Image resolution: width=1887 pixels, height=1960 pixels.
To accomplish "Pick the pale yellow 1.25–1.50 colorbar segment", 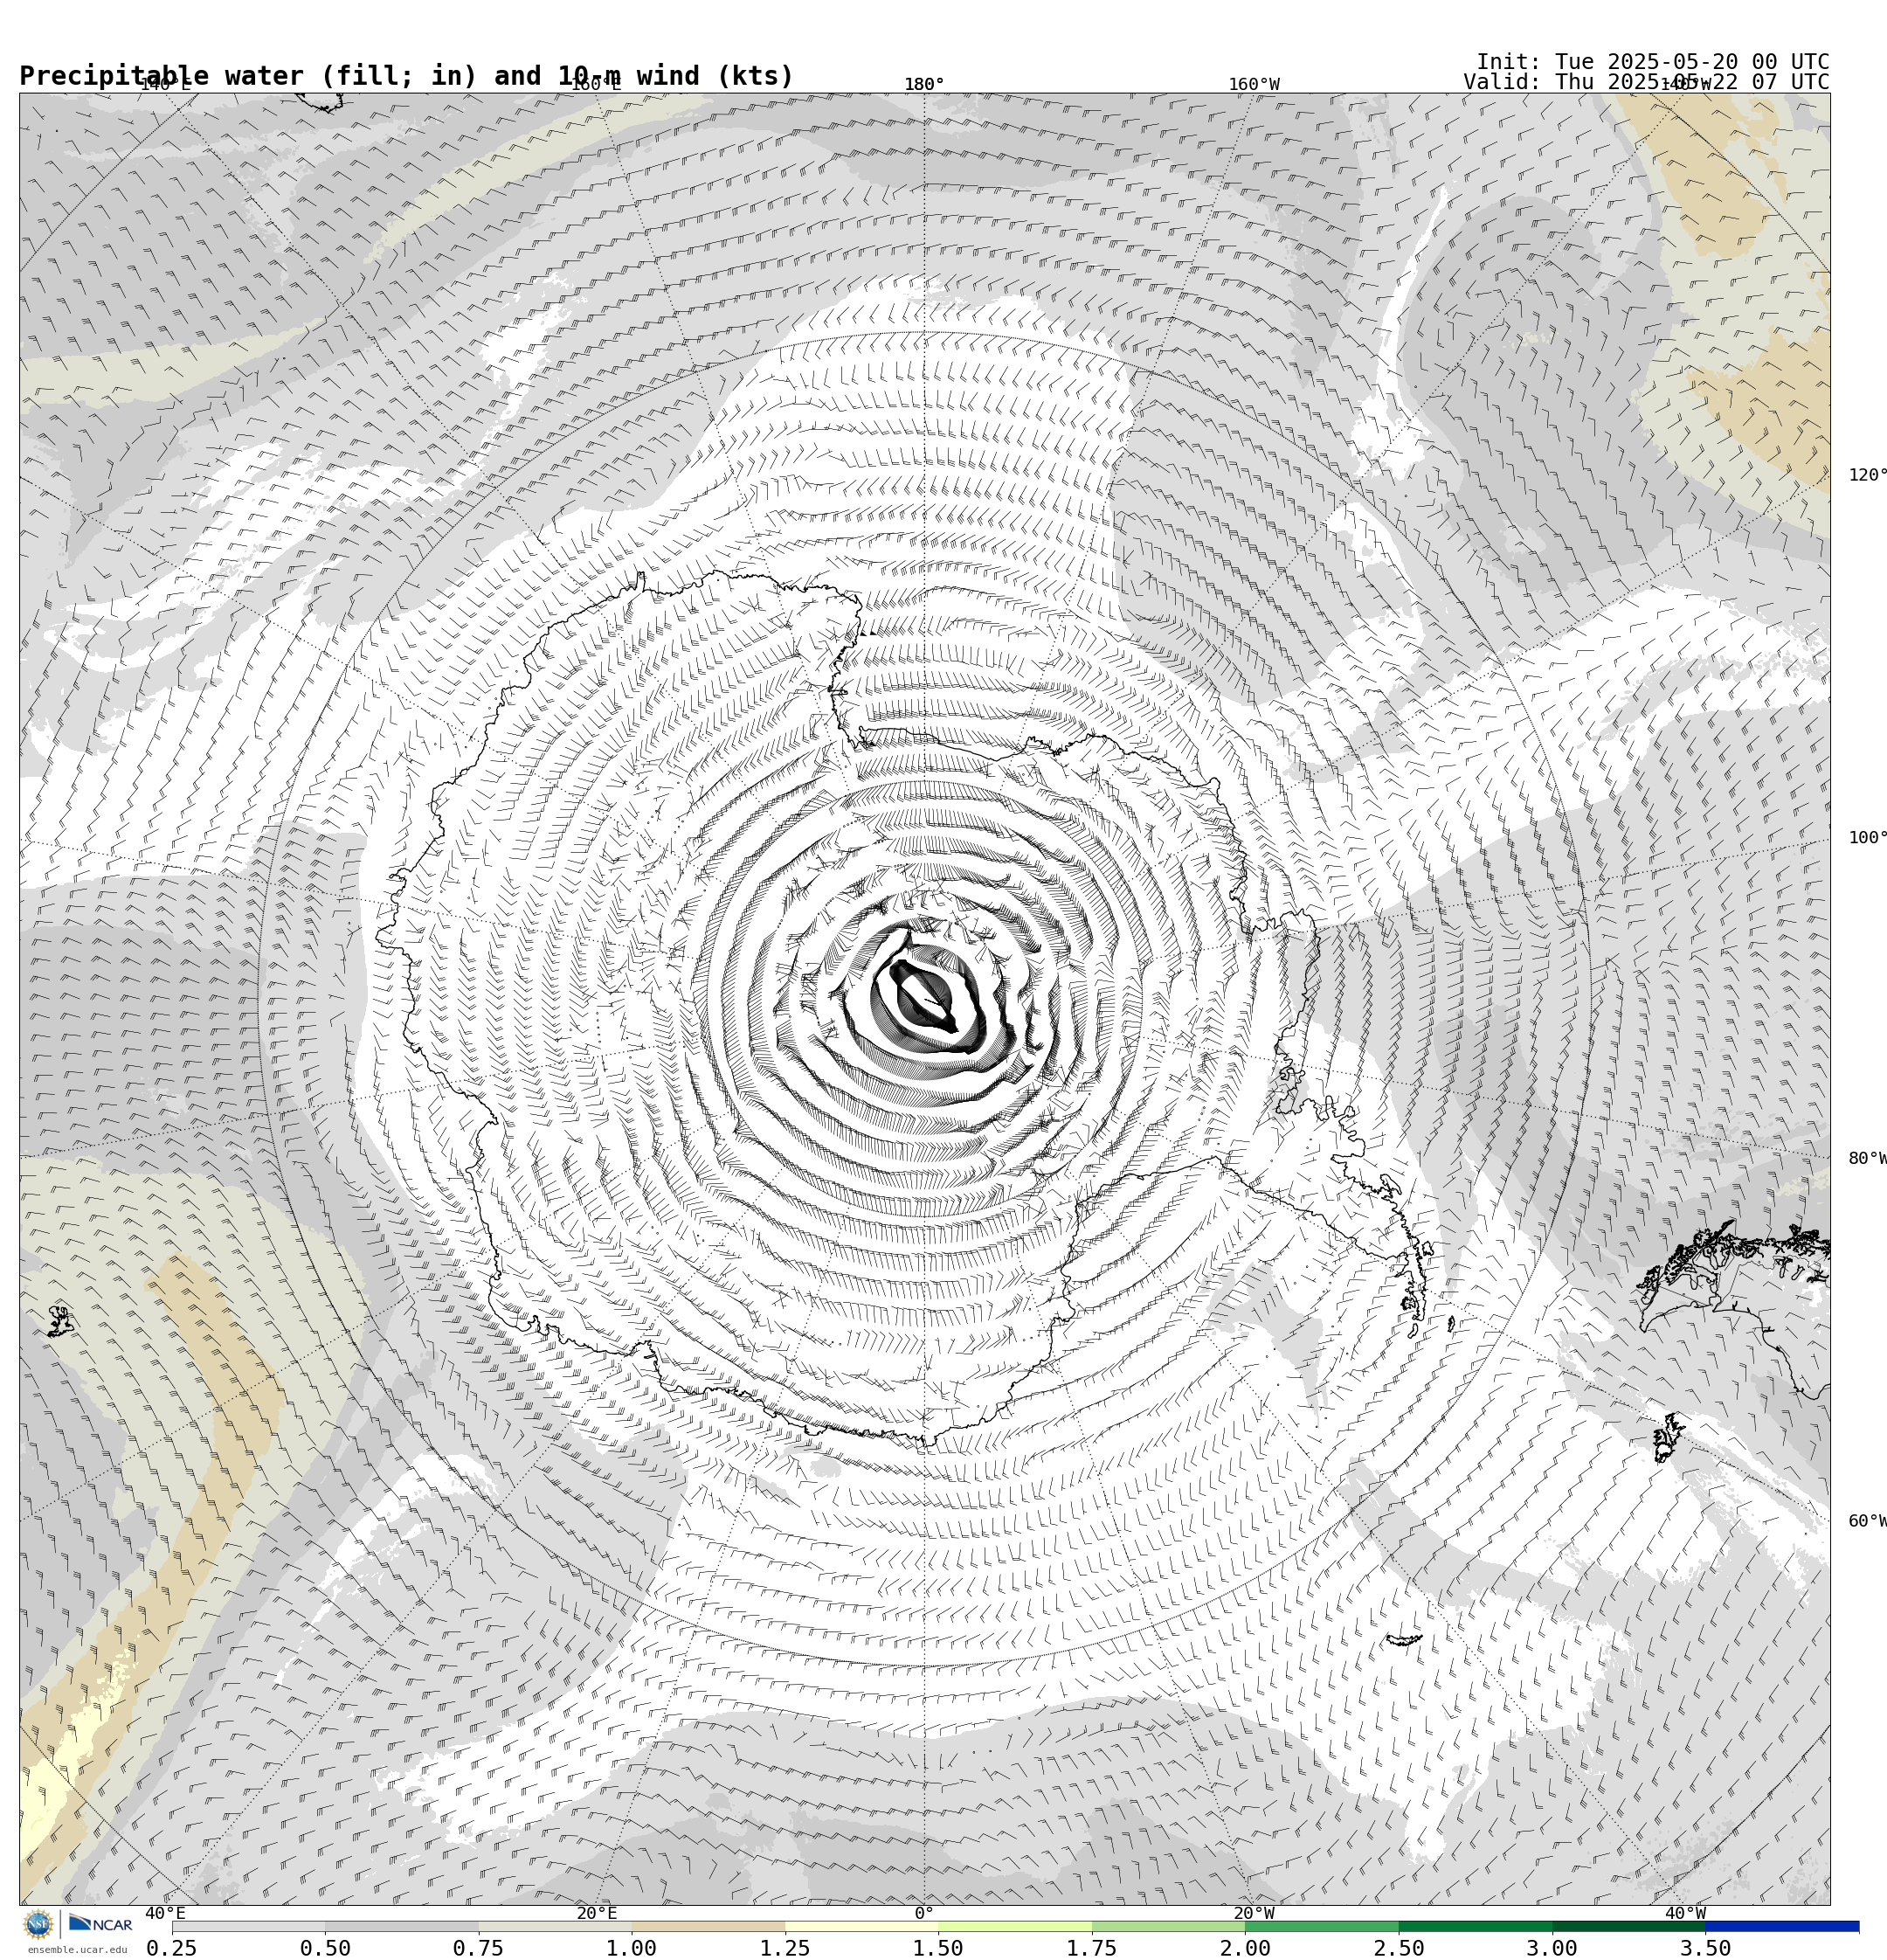I will point(862,1926).
